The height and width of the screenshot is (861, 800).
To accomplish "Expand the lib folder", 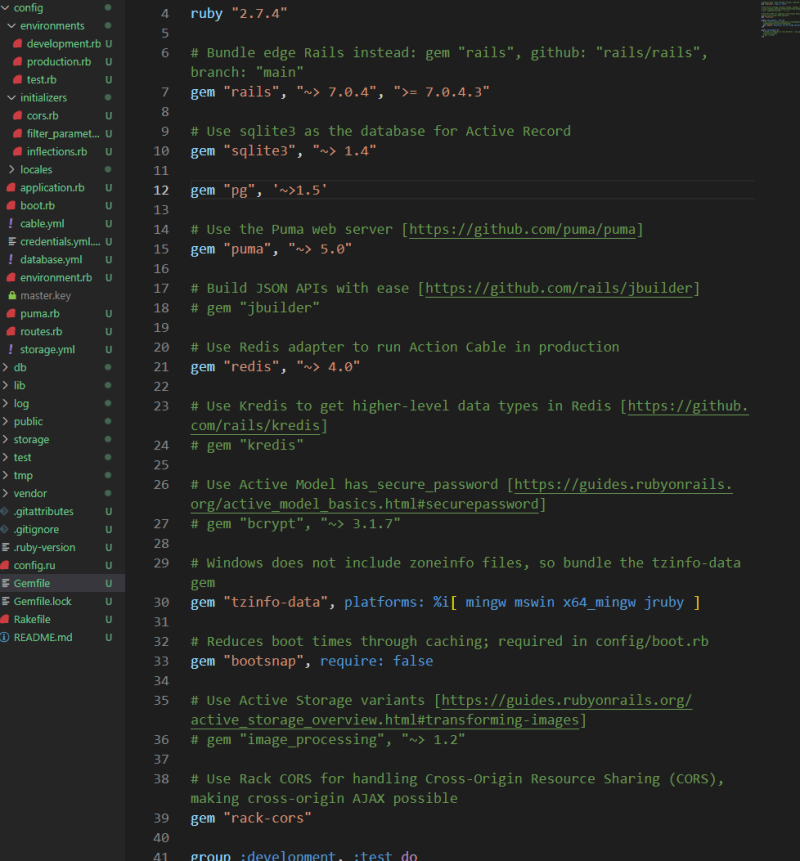I will tap(5, 385).
